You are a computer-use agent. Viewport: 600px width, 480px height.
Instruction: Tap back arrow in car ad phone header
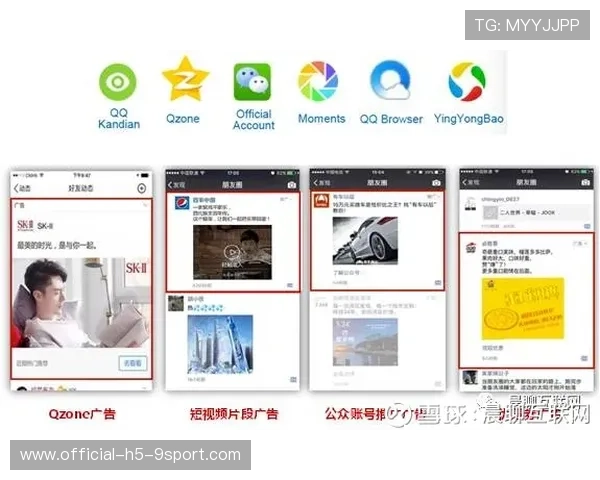coord(316,183)
